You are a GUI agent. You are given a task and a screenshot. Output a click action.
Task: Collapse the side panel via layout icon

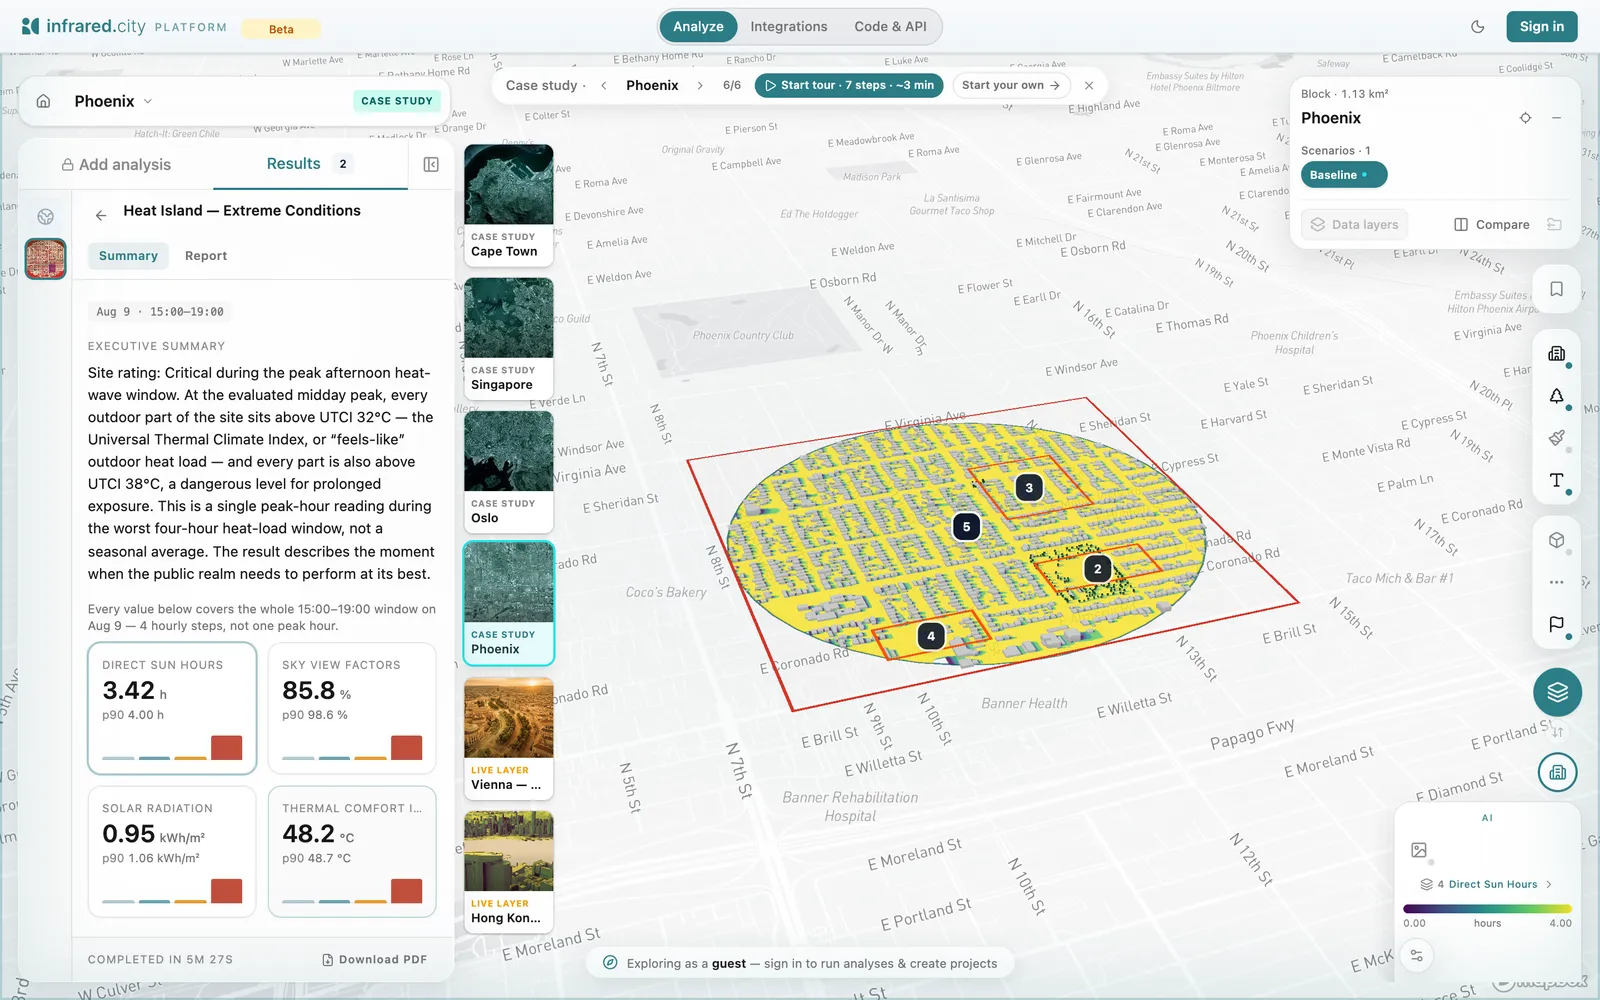point(431,164)
